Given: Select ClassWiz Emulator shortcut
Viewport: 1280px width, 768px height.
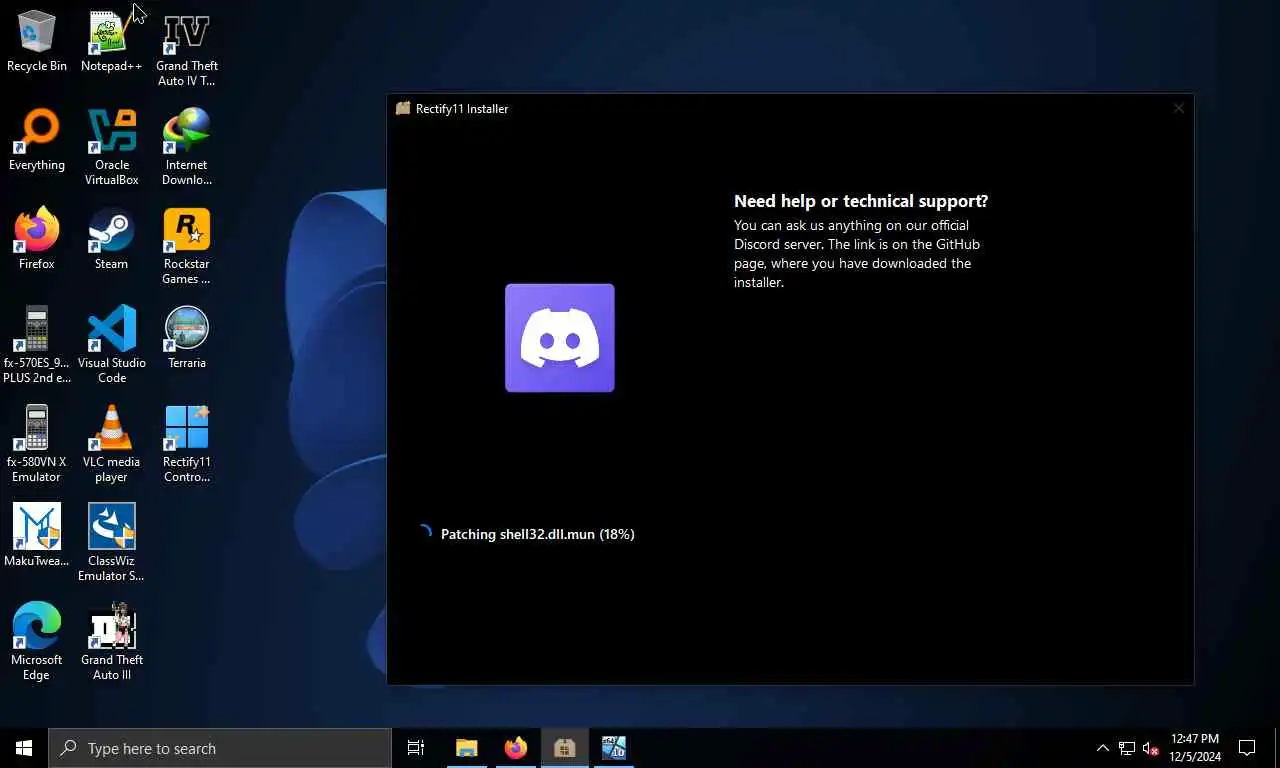Looking at the screenshot, I should pos(111,544).
